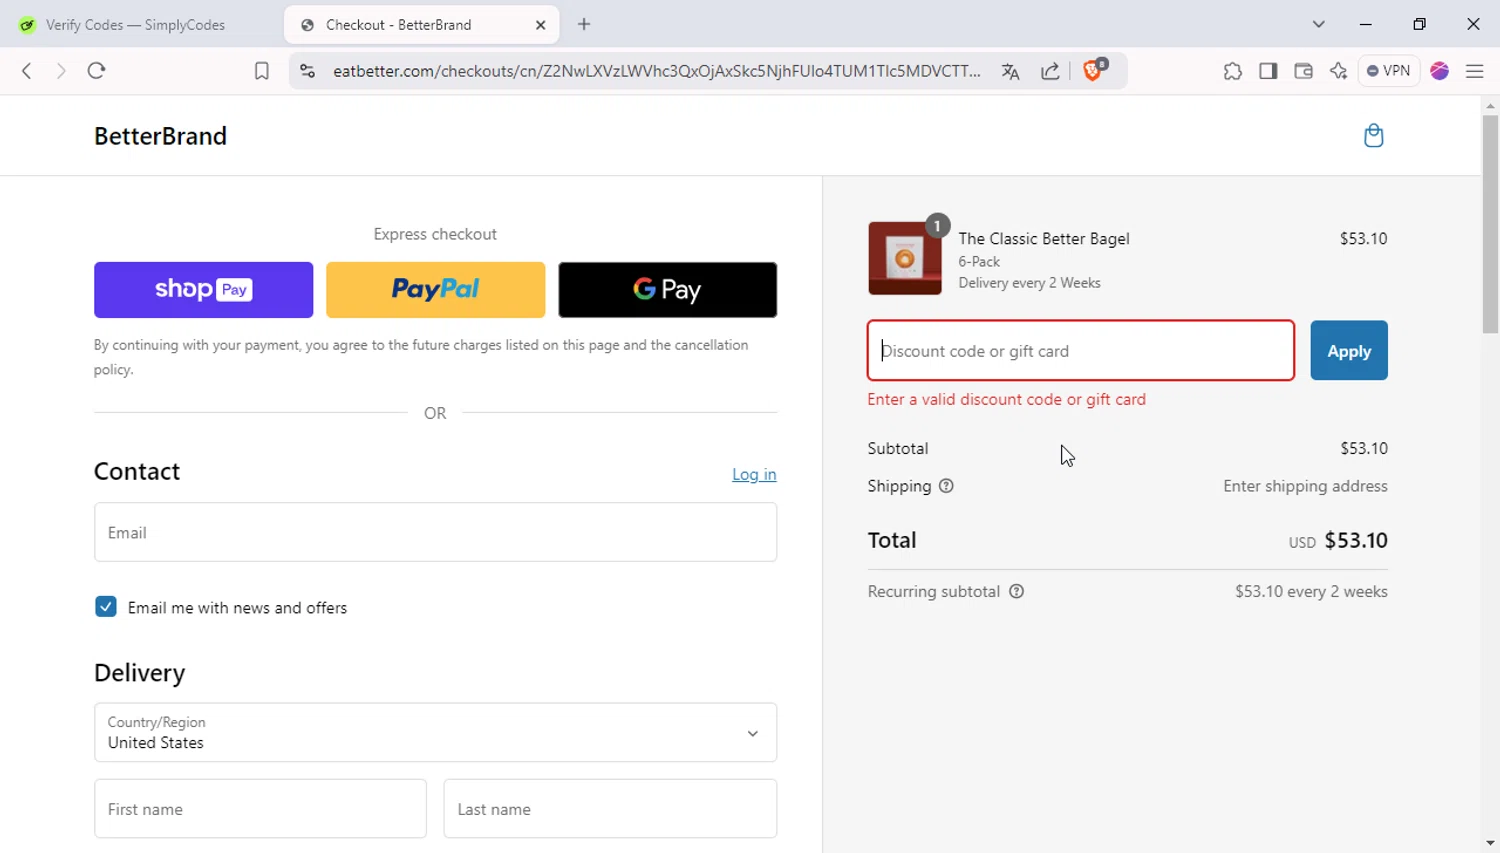Image resolution: width=1500 pixels, height=853 pixels.
Task: Show recurring subtotal help icon
Action: [x=1016, y=591]
